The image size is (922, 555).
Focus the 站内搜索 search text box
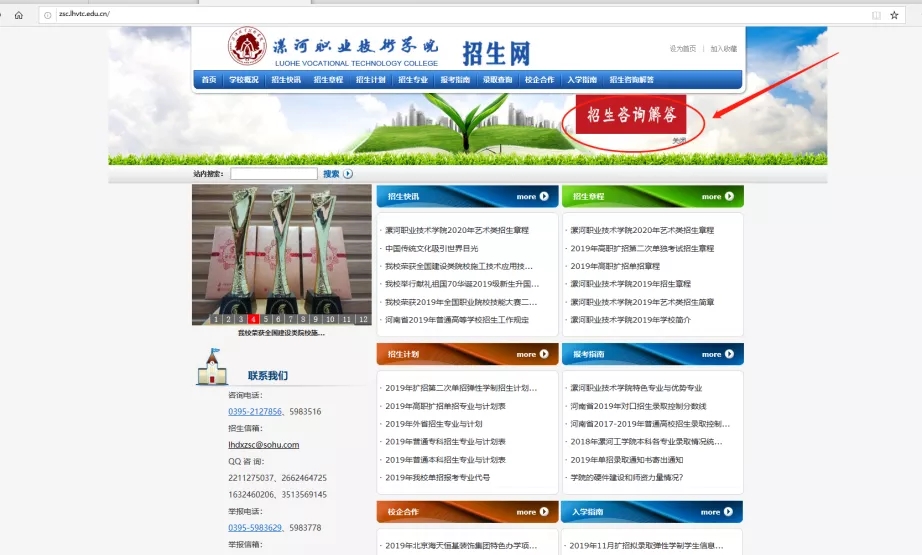pyautogui.click(x=273, y=174)
